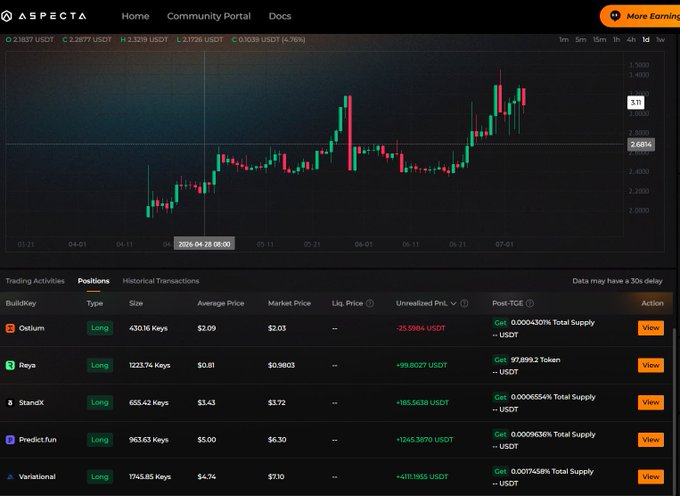Click the 3.11 current price label
This screenshot has width=680, height=496.
[x=636, y=102]
